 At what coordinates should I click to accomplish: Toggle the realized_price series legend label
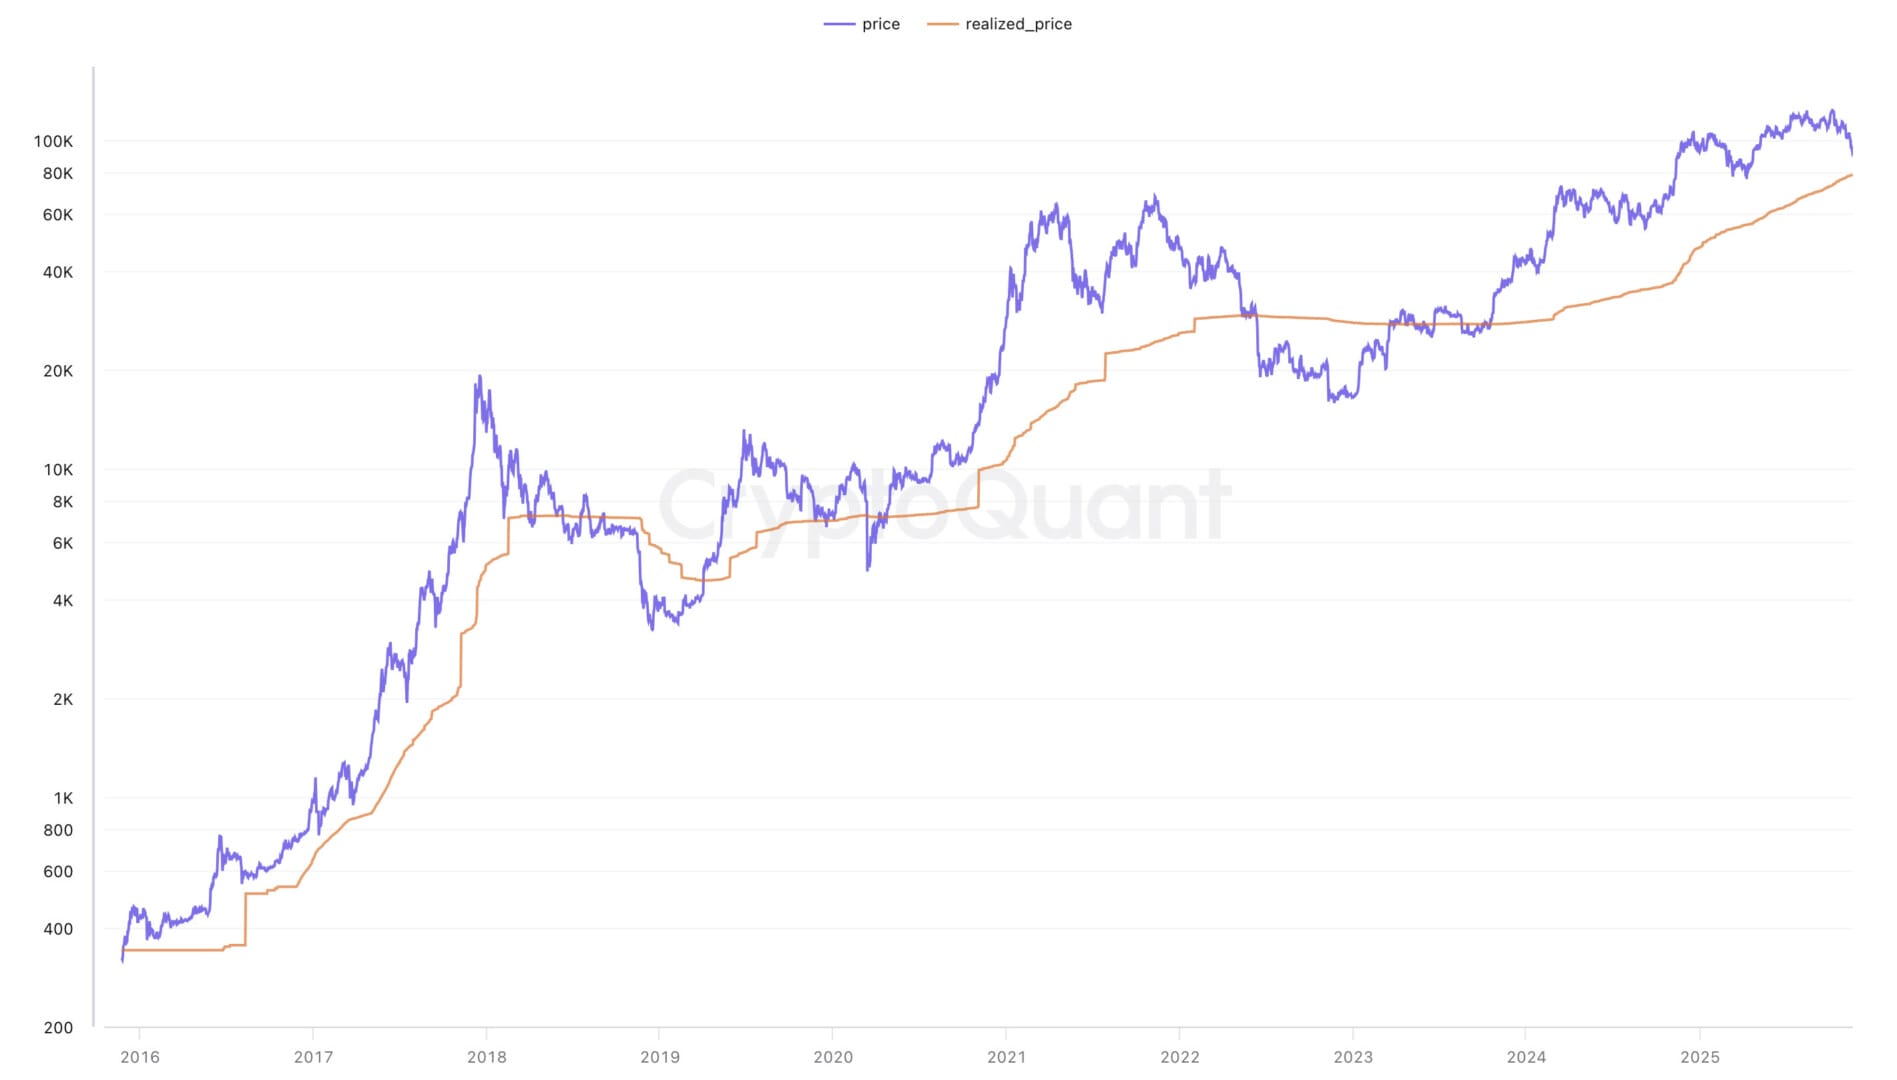click(1018, 24)
